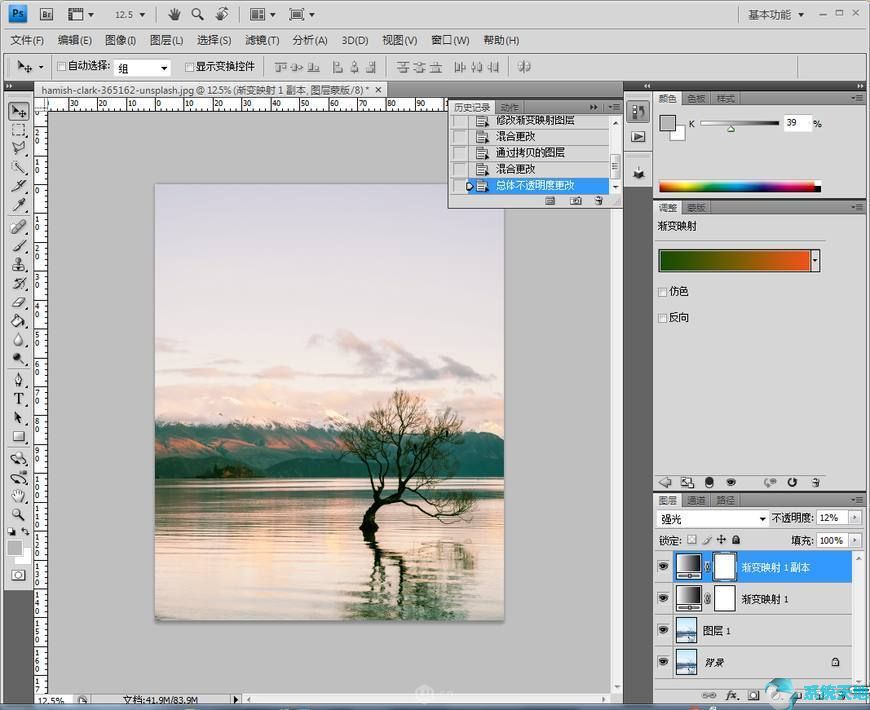The image size is (870, 710).
Task: Select the Move tool in toolbox
Action: 18,111
